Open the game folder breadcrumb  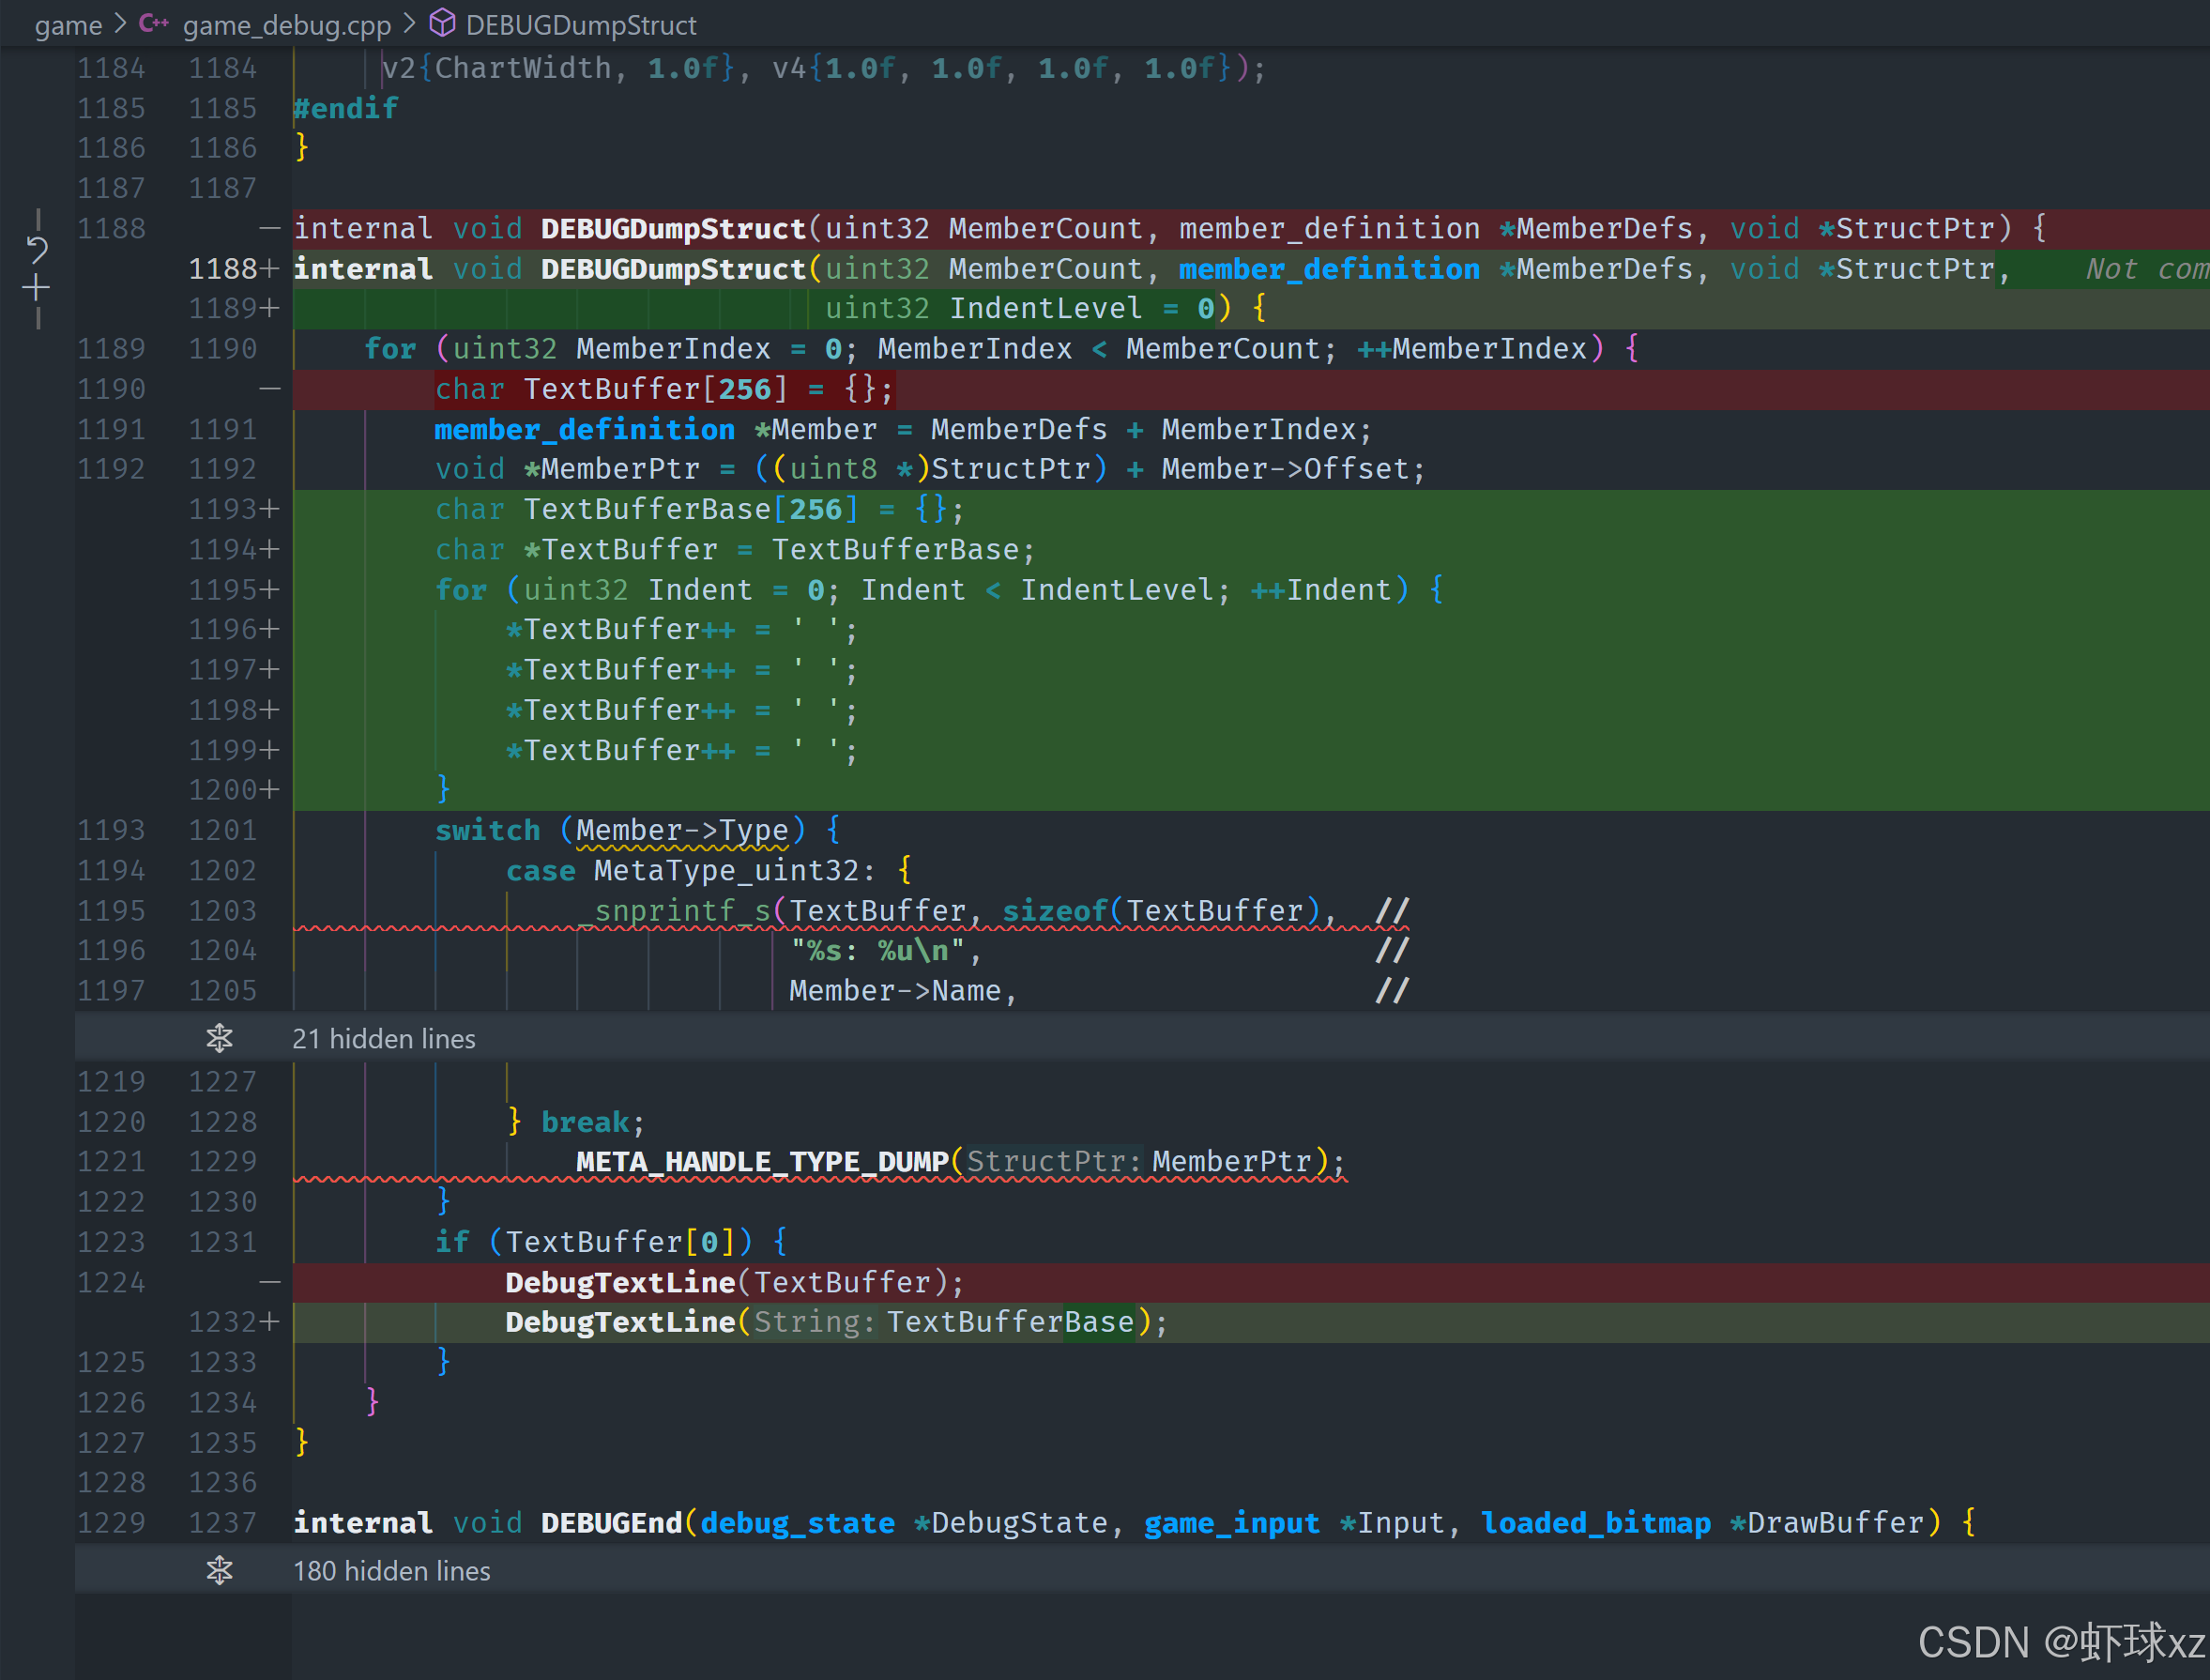[68, 25]
